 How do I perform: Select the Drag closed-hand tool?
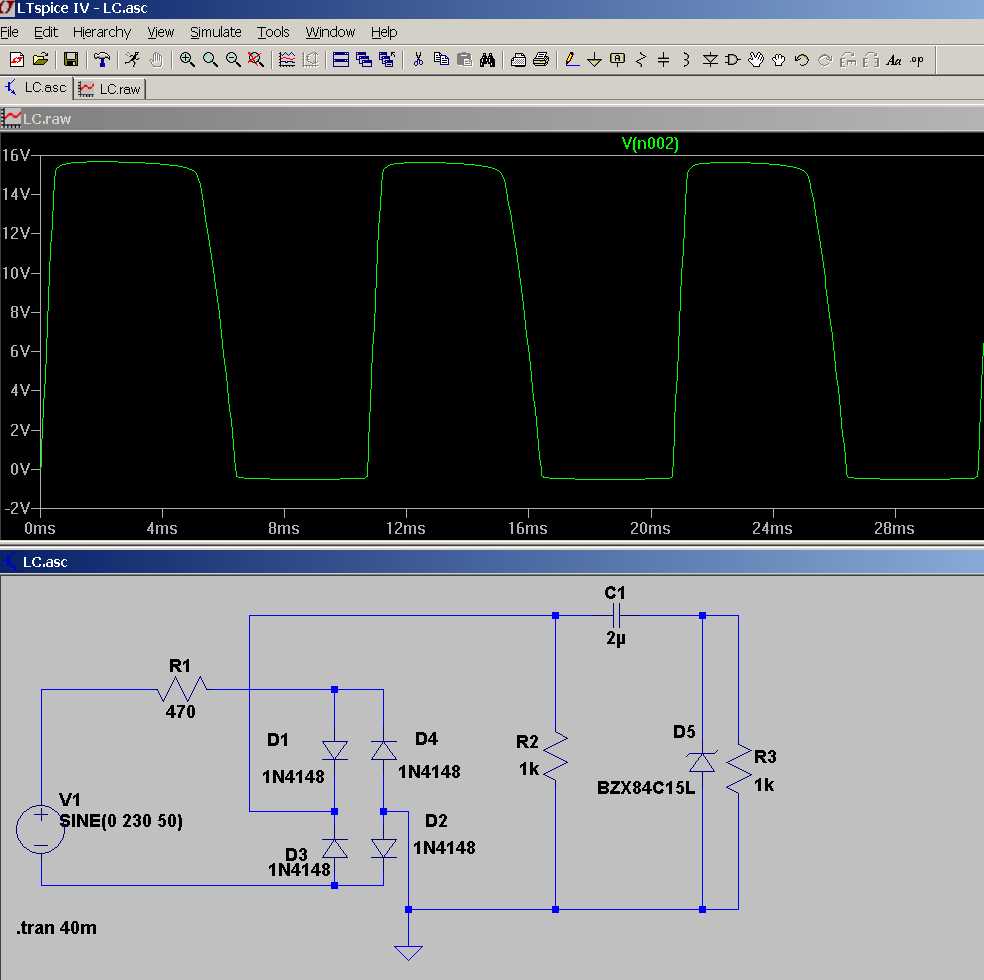click(x=779, y=60)
